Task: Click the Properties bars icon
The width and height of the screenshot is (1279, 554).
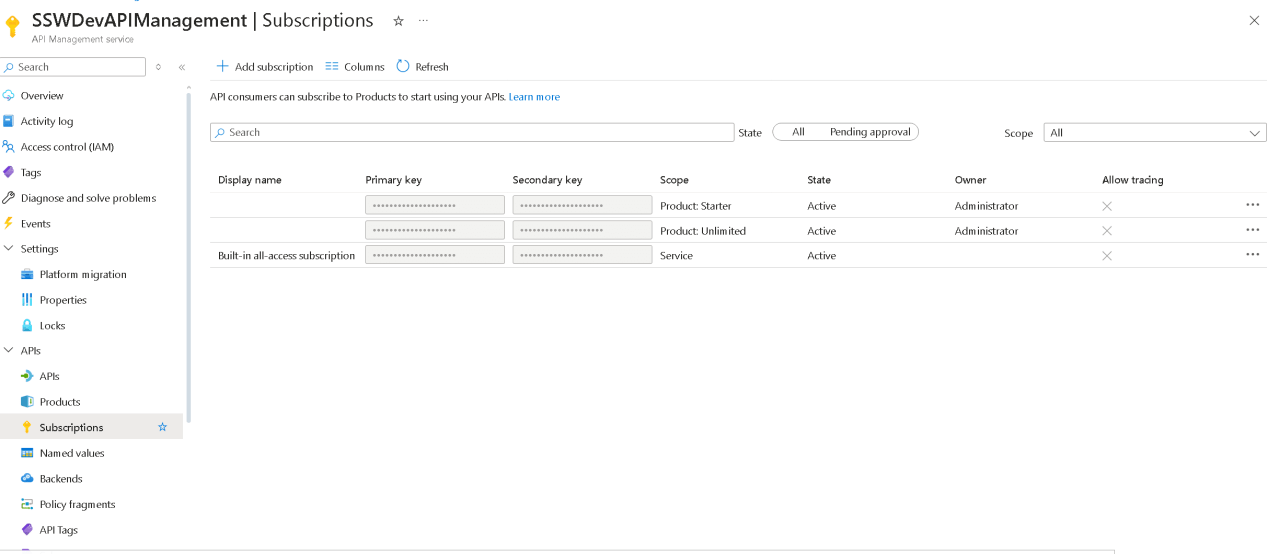Action: pos(27,300)
